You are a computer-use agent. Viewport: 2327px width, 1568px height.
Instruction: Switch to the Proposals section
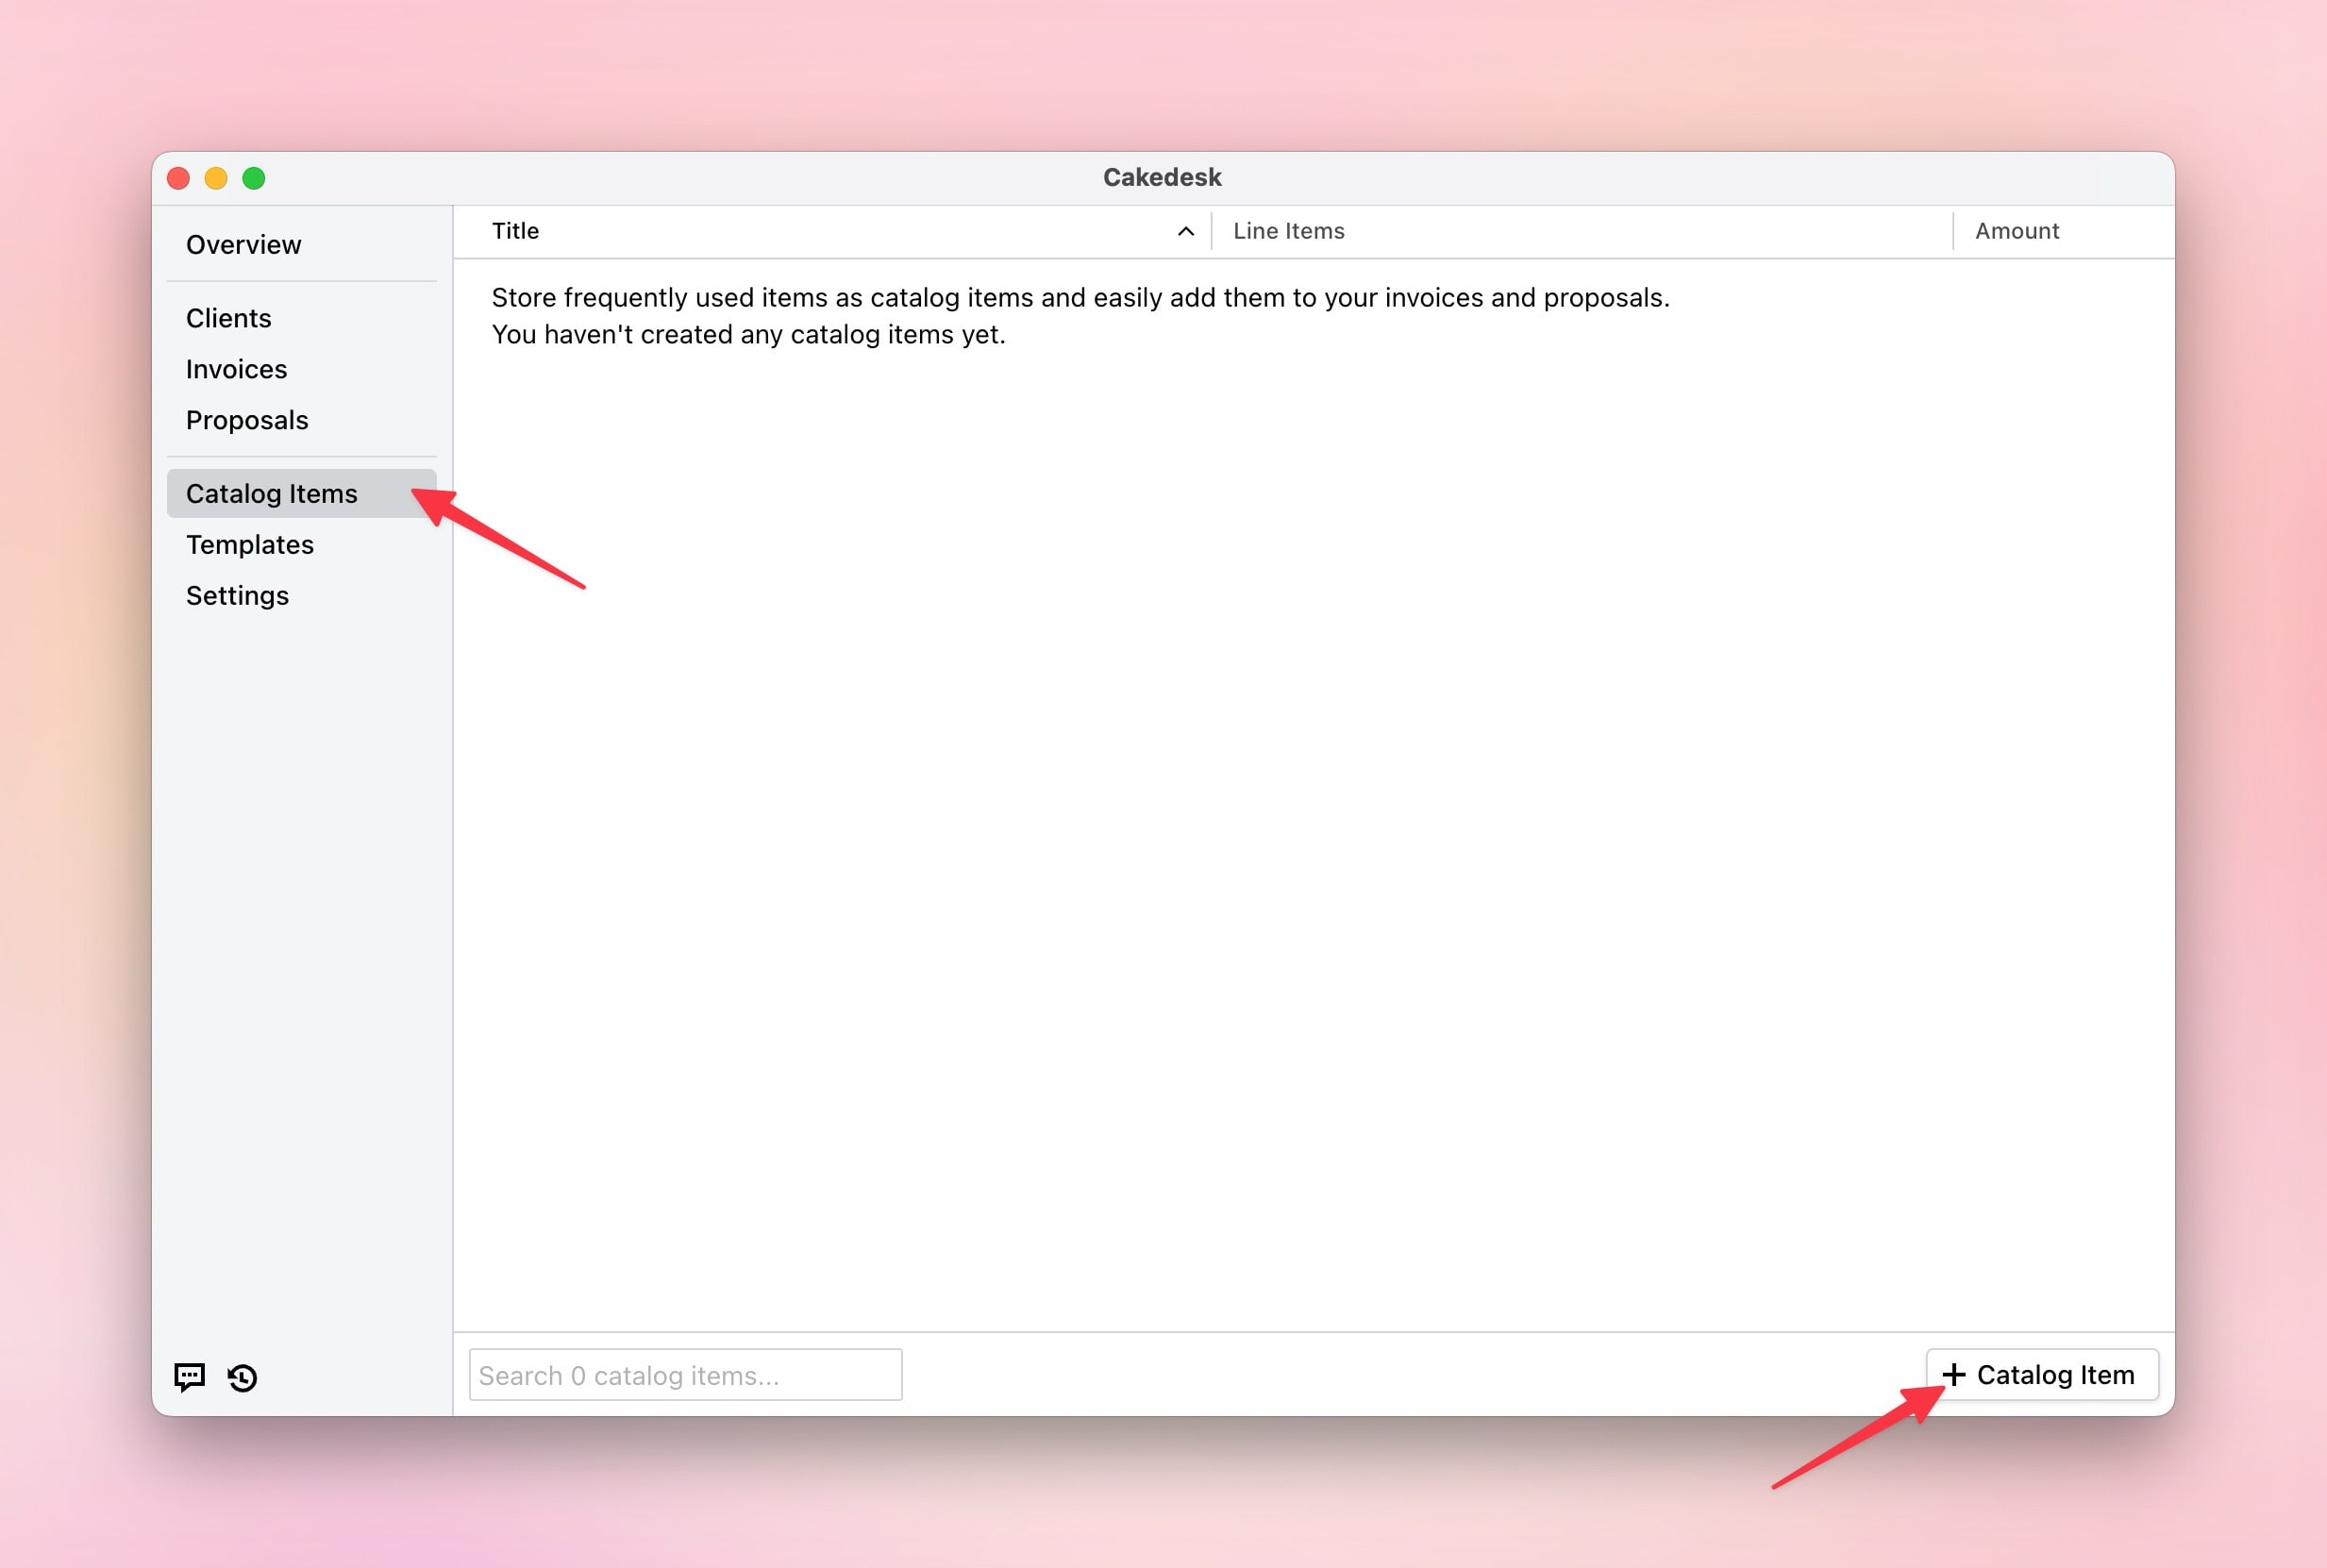247,420
